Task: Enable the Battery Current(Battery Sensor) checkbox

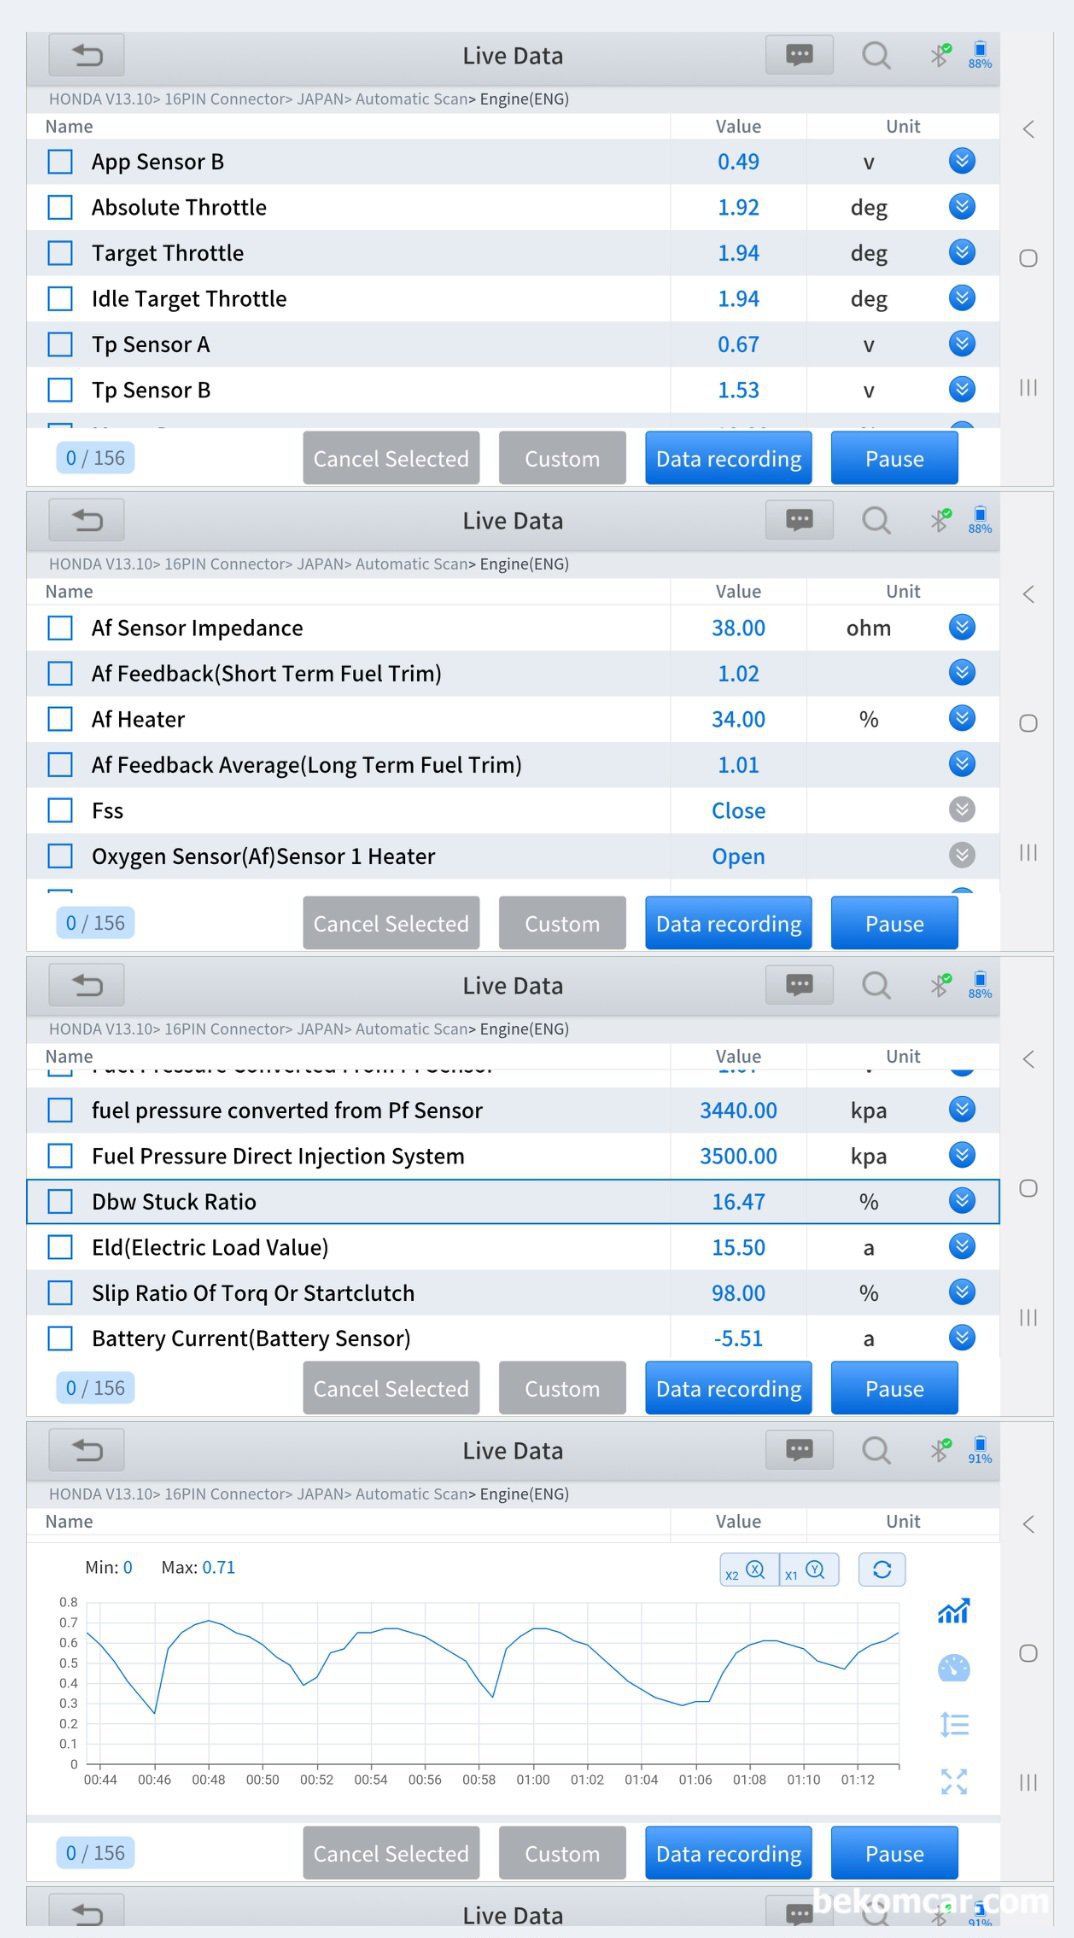Action: [61, 1338]
